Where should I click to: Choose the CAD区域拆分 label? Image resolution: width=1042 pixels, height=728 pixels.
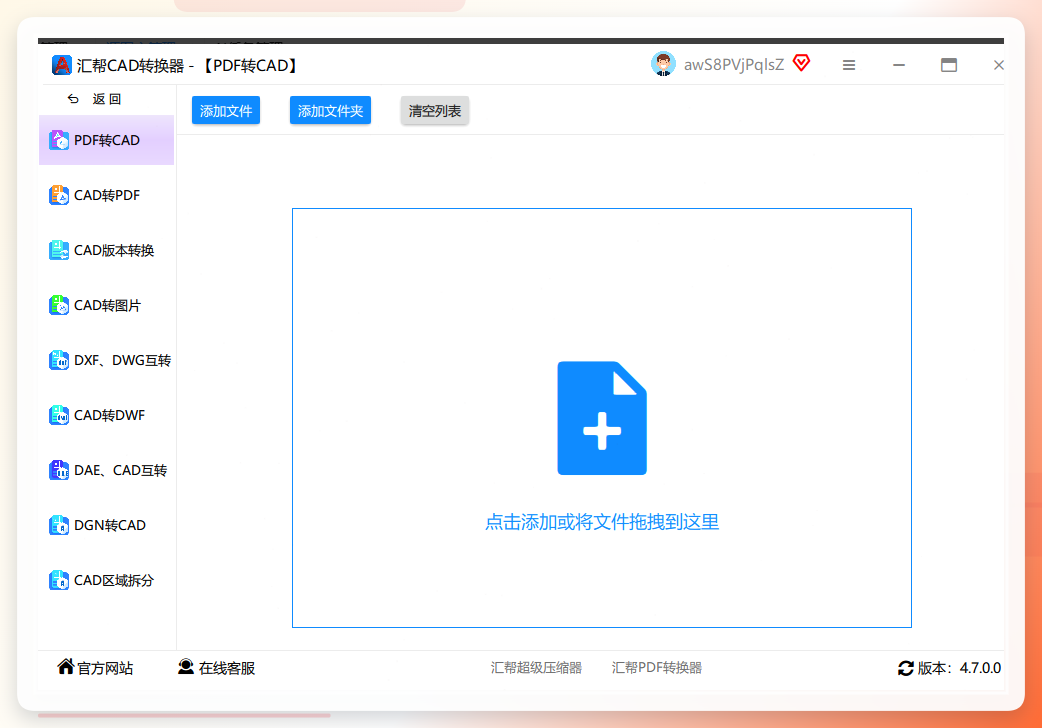(x=114, y=580)
